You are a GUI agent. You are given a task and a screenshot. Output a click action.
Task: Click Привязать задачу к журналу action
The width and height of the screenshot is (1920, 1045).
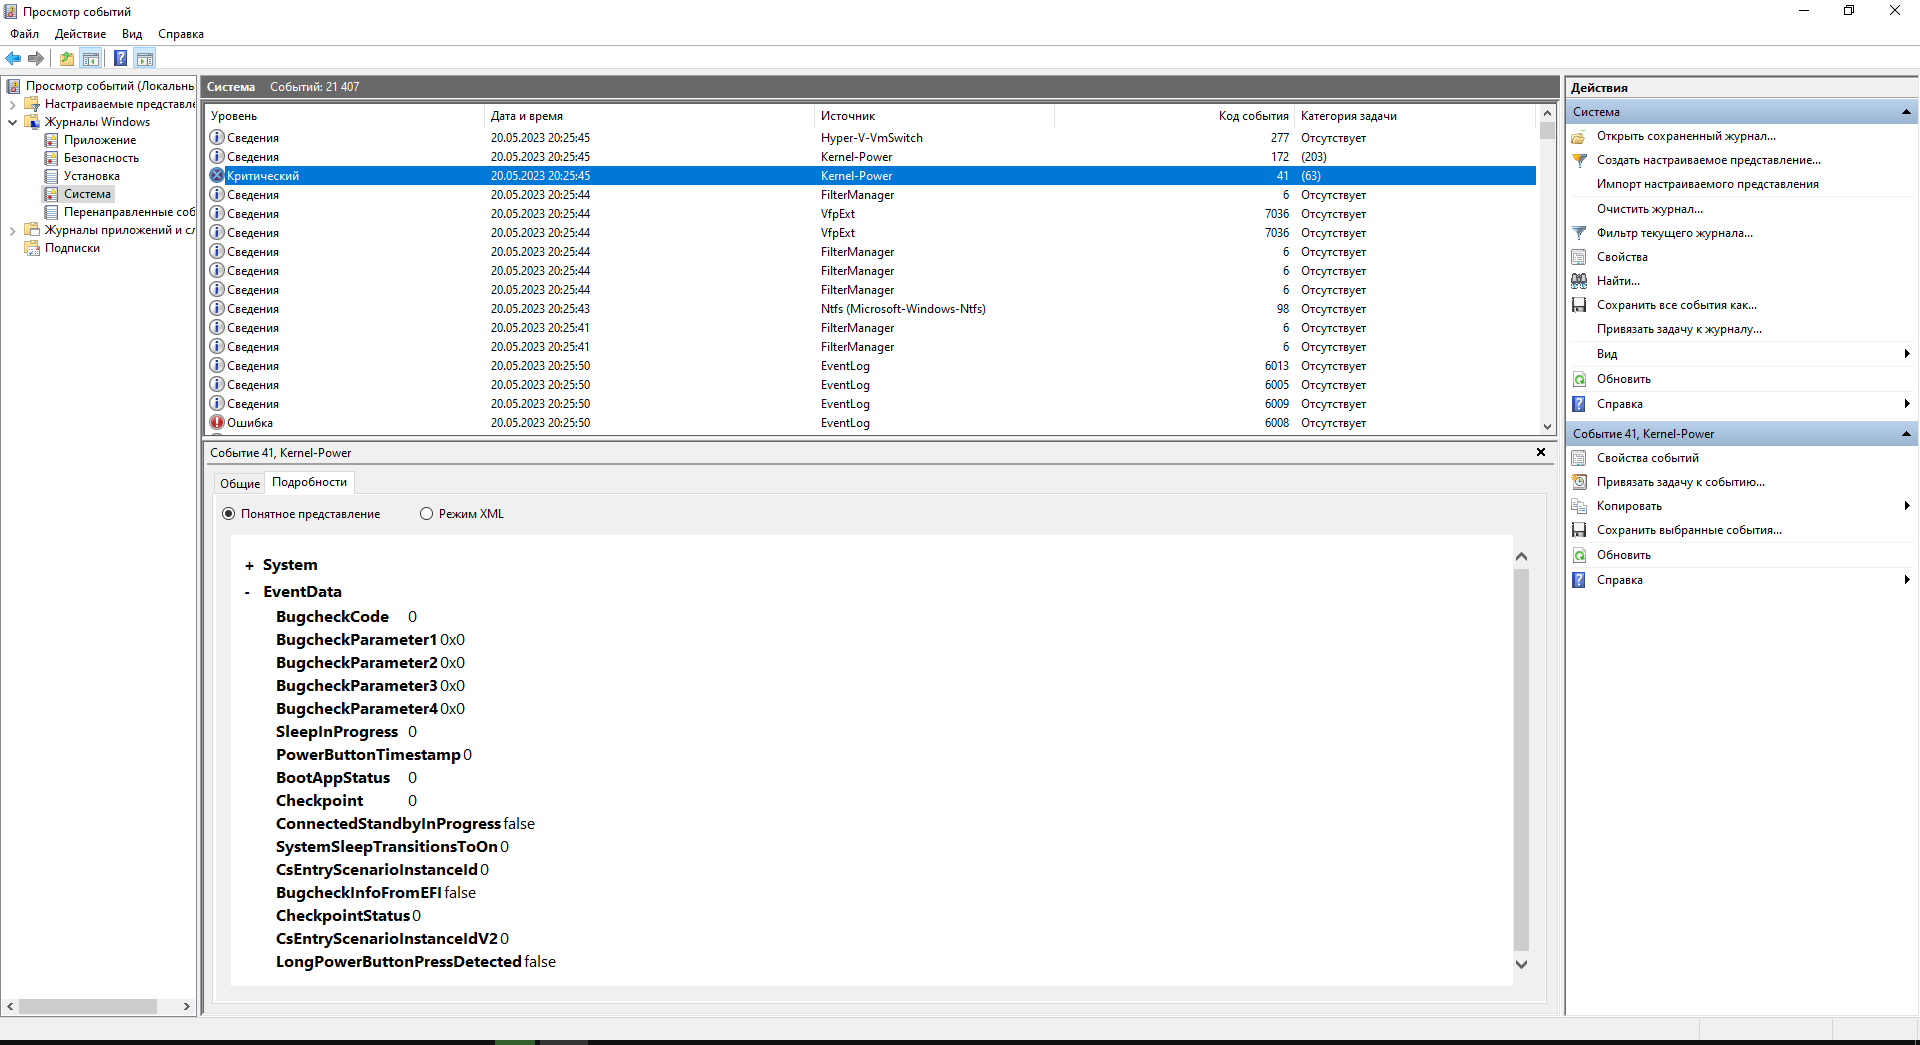[x=1679, y=329]
